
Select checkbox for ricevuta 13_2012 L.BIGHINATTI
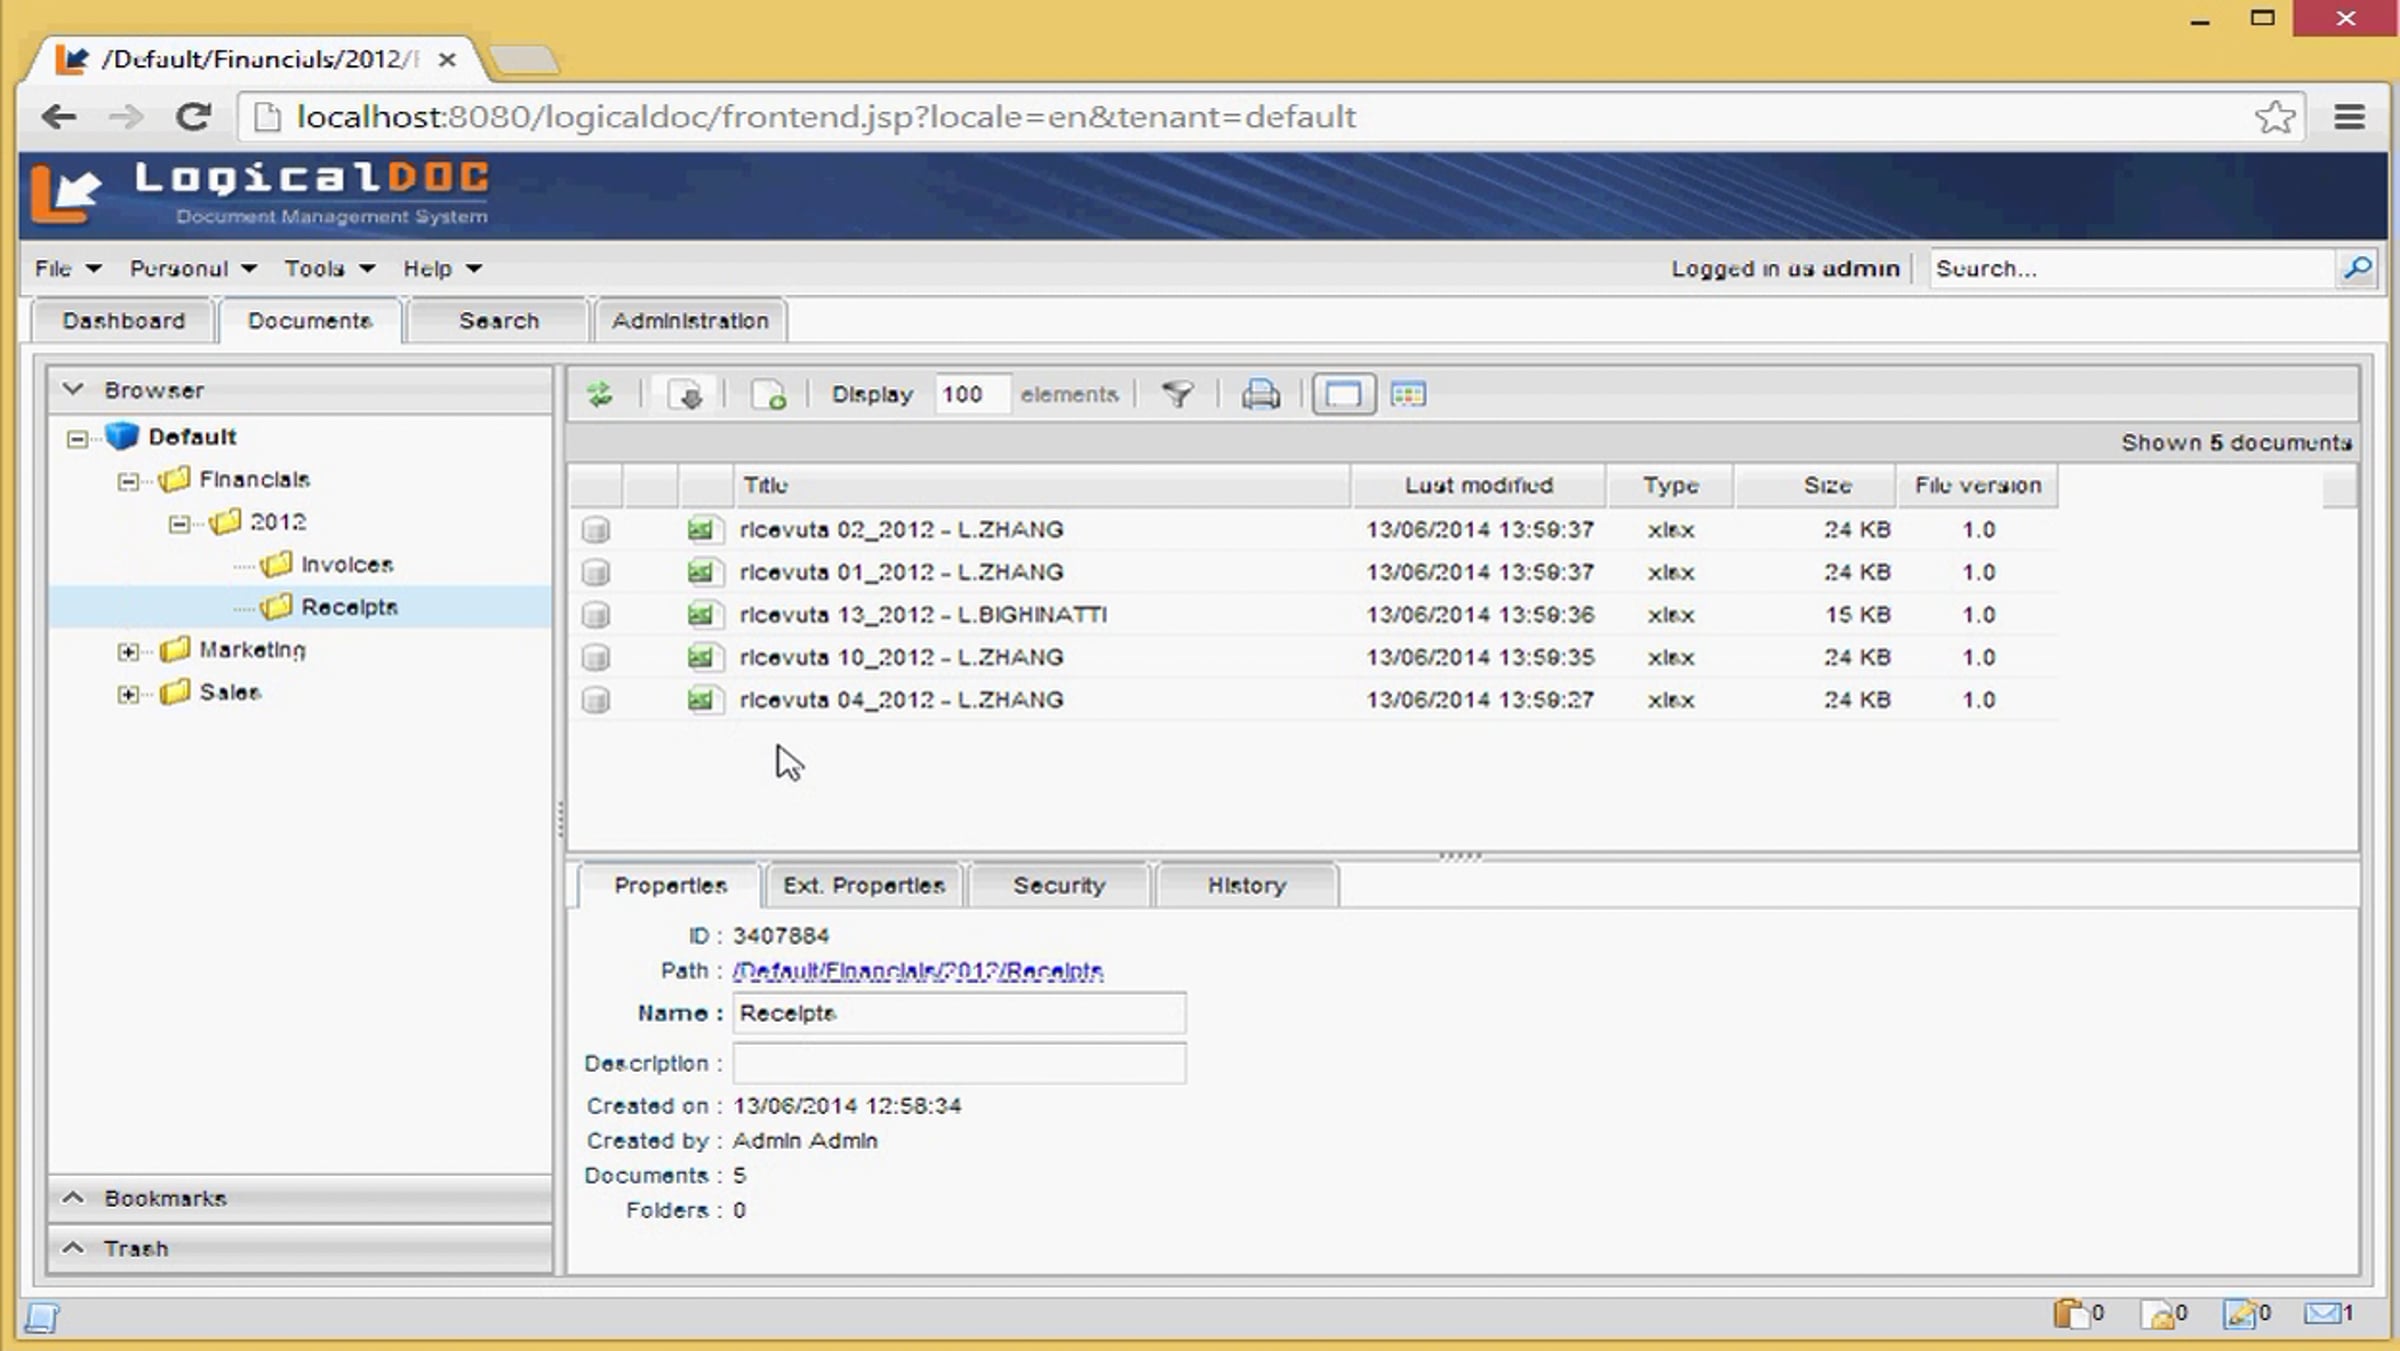tap(596, 614)
